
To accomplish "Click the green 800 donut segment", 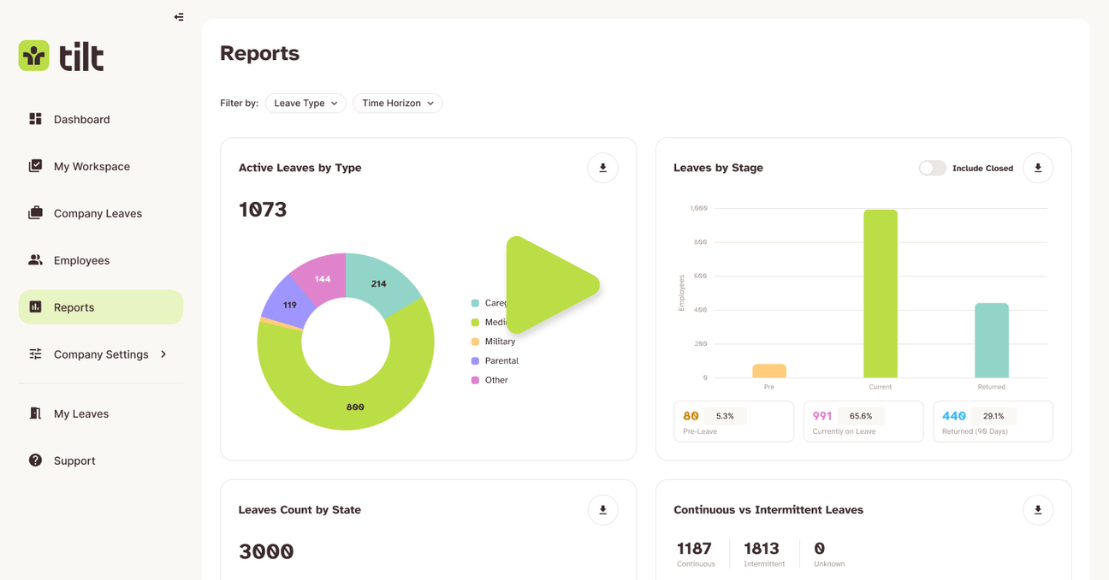I will point(355,406).
